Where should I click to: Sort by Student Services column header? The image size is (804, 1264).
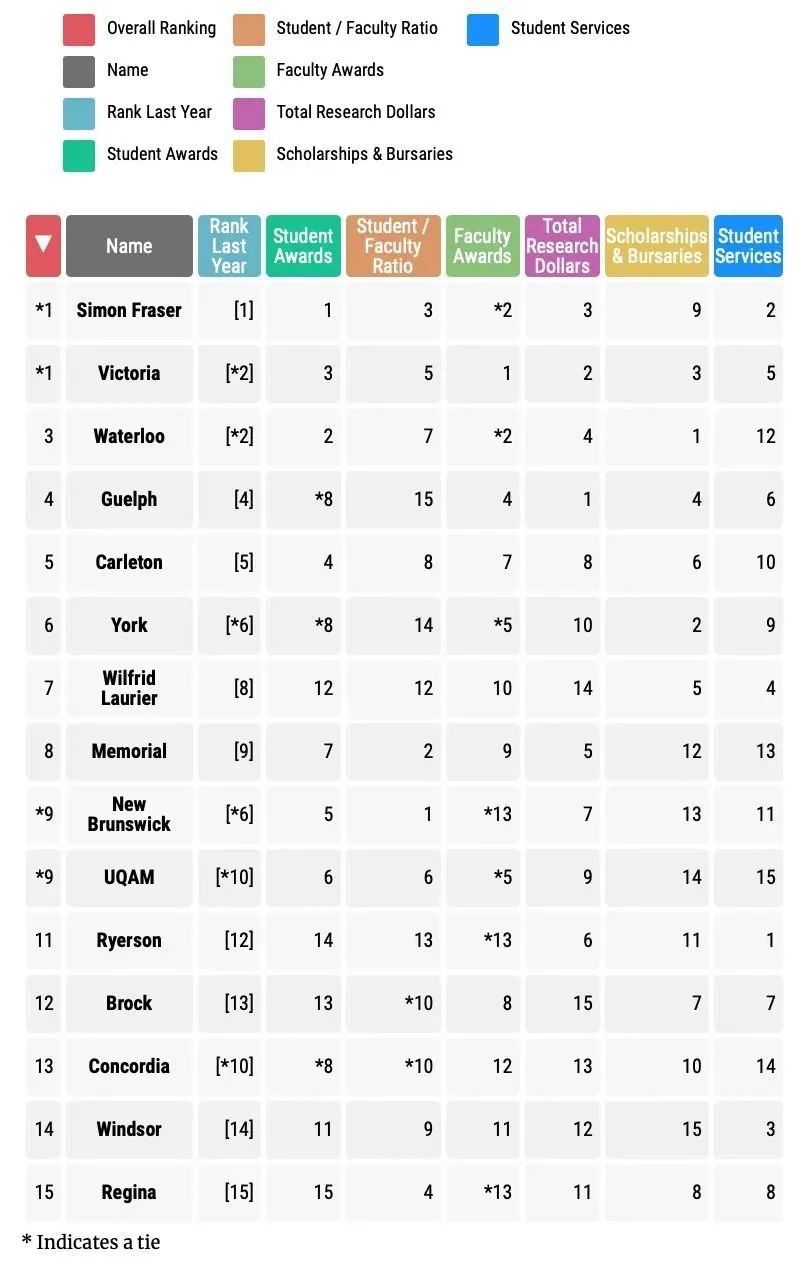click(x=748, y=246)
